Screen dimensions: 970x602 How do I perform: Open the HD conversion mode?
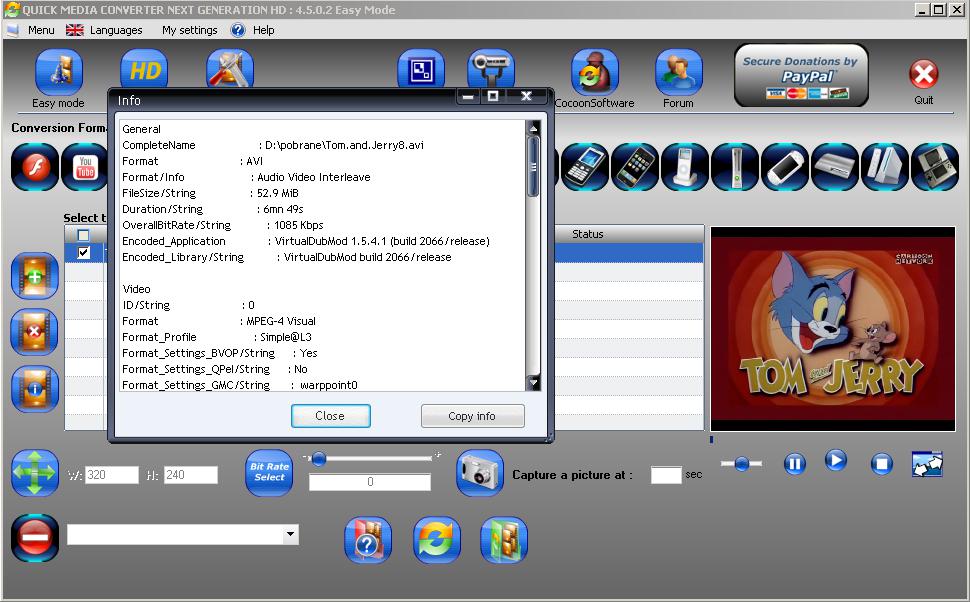click(144, 69)
